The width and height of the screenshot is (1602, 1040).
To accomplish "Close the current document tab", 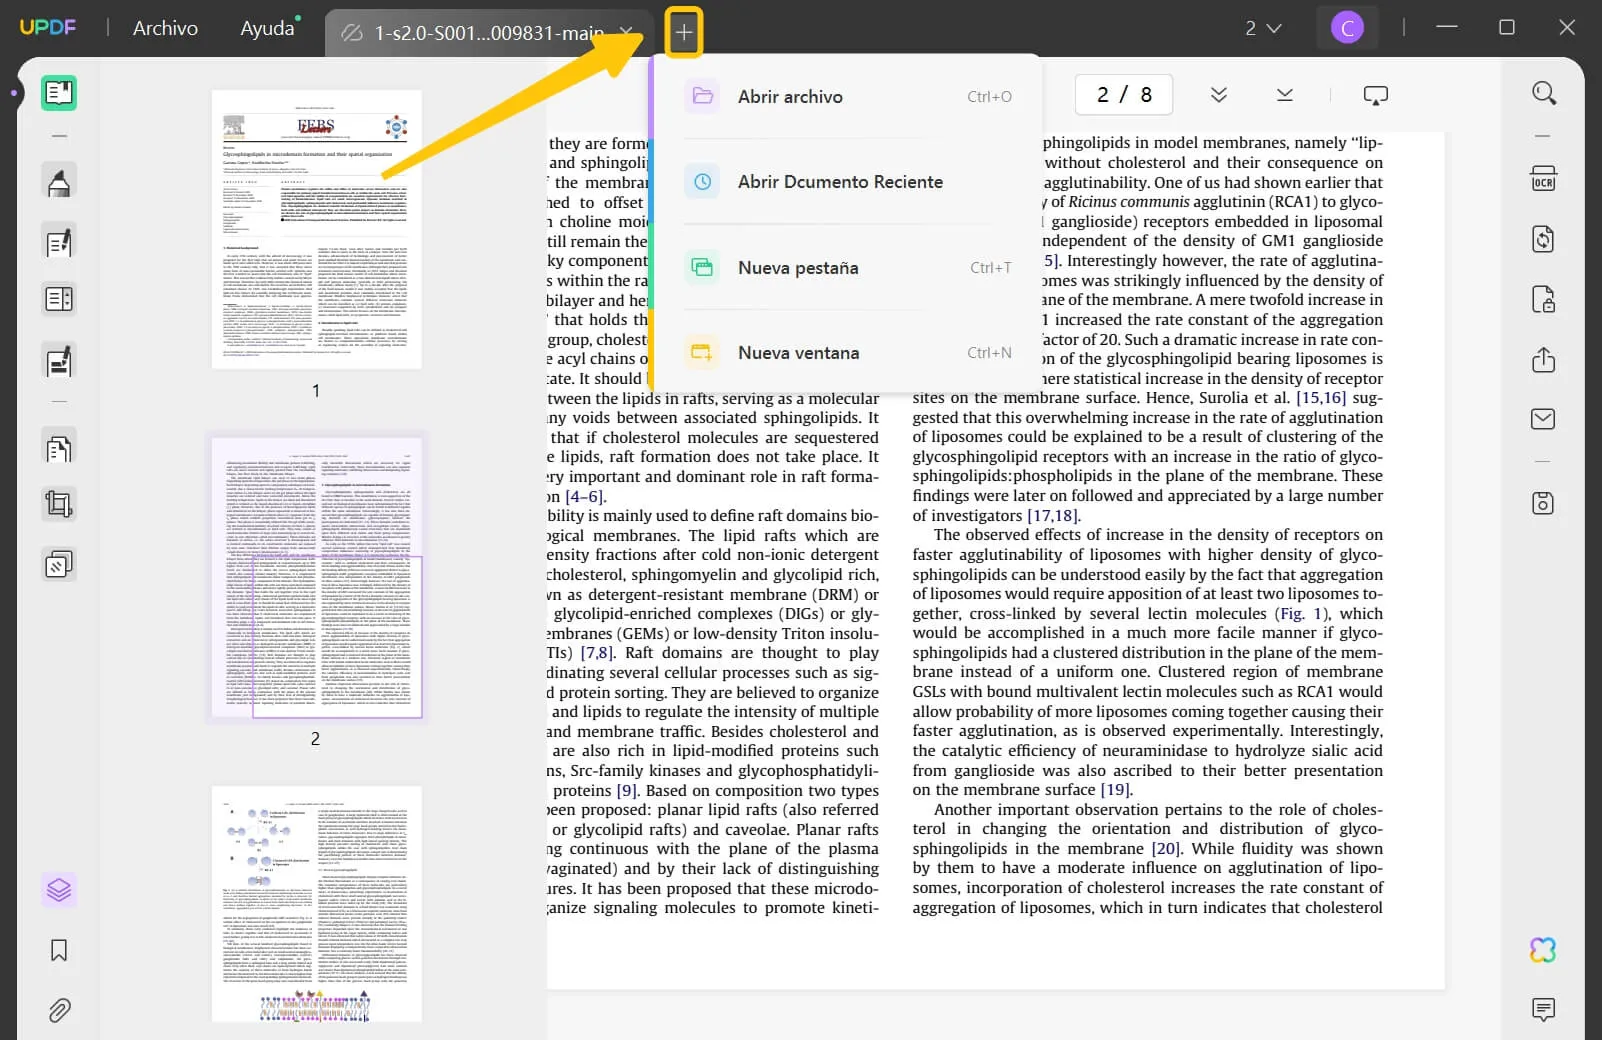I will click(x=627, y=32).
